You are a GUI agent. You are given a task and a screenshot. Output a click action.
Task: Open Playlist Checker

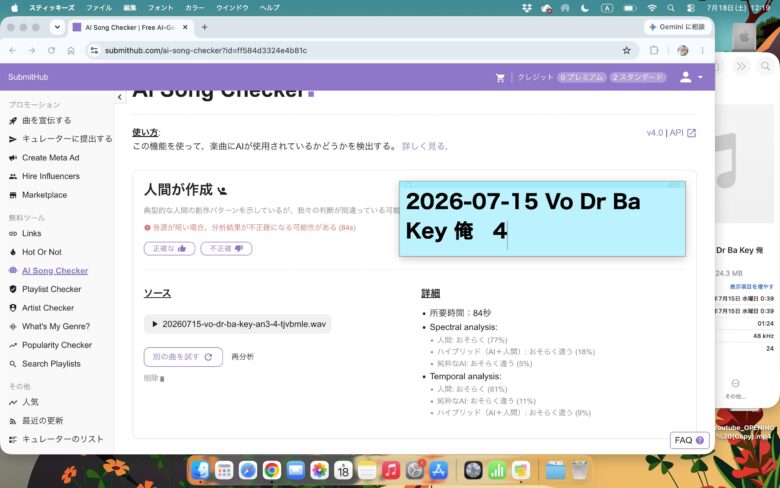click(x=45, y=289)
